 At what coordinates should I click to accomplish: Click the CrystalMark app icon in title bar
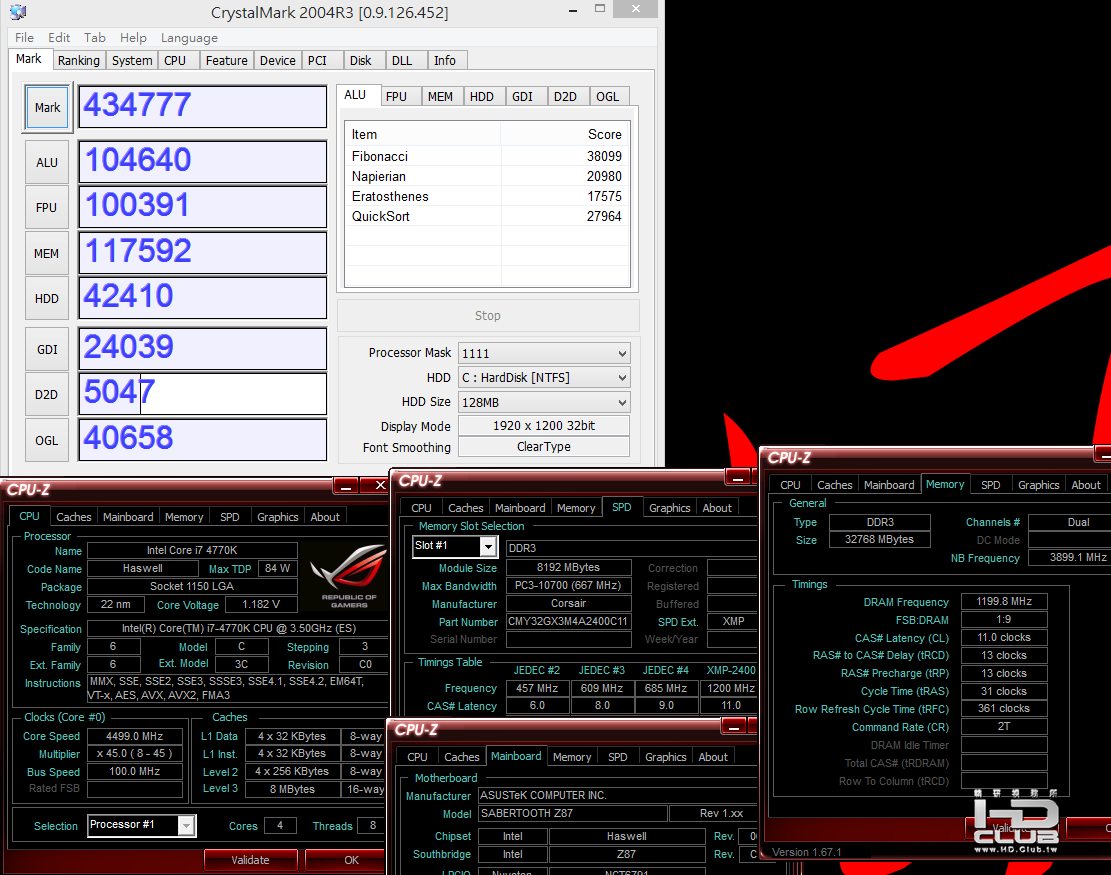pyautogui.click(x=18, y=12)
